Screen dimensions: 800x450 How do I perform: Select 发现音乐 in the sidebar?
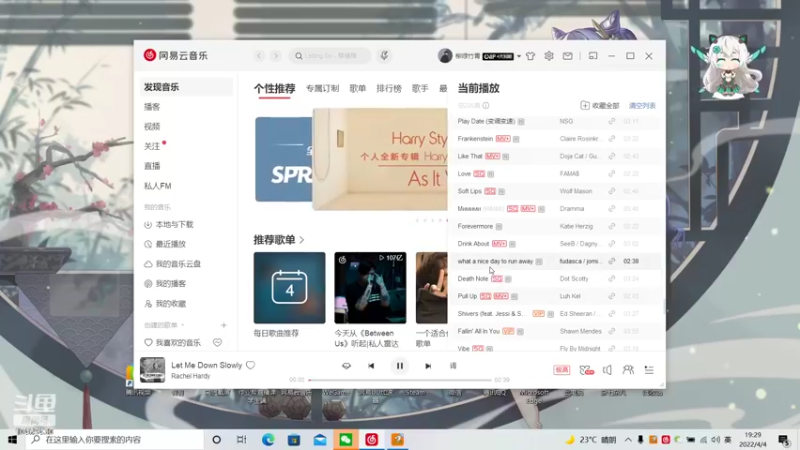point(187,87)
